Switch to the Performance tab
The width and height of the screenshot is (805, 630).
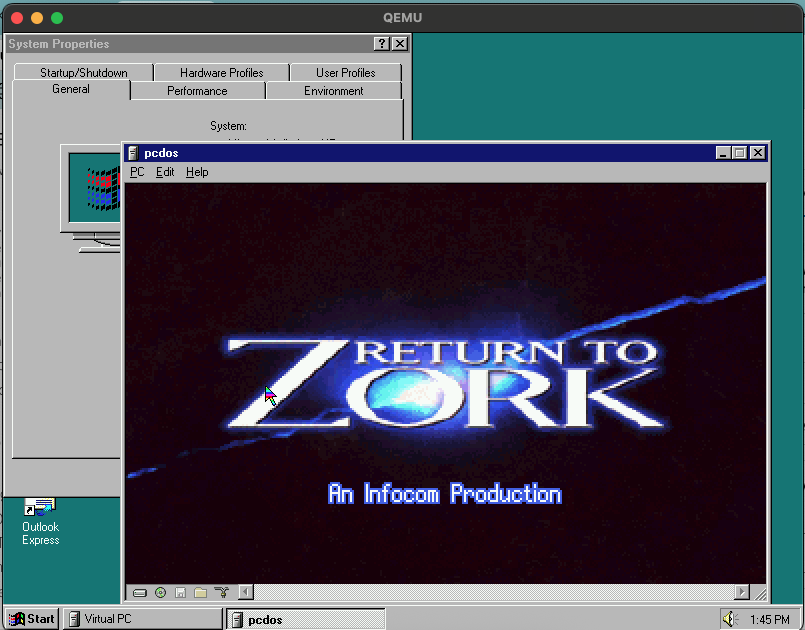coord(197,91)
